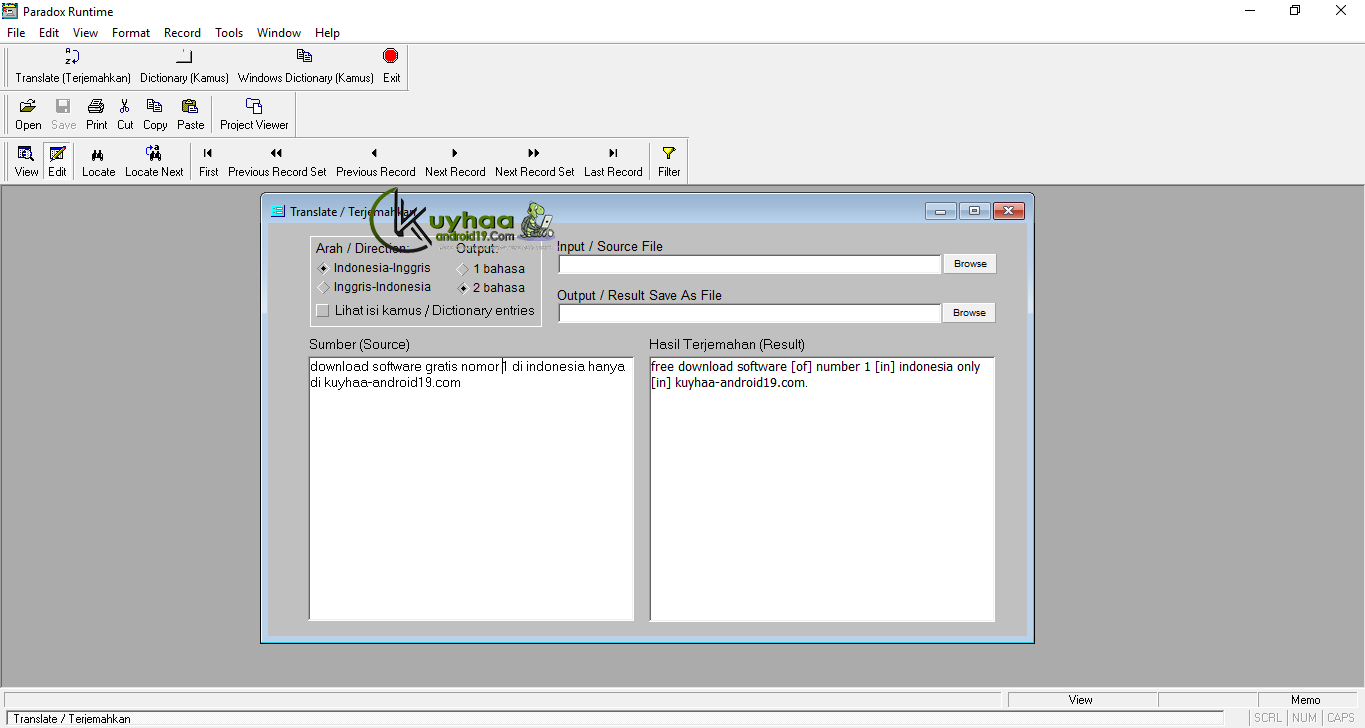This screenshot has height=728, width=1365.
Task: Click the Translate (Terjemahkan) toolbar icon
Action: coord(73,57)
